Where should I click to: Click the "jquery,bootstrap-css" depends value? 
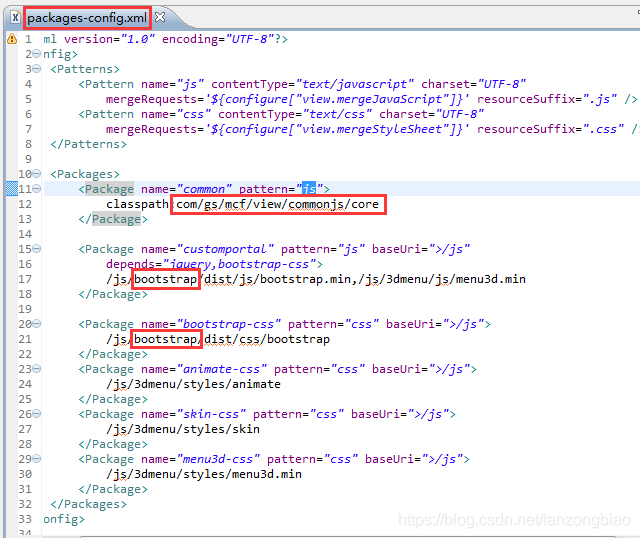[x=240, y=264]
